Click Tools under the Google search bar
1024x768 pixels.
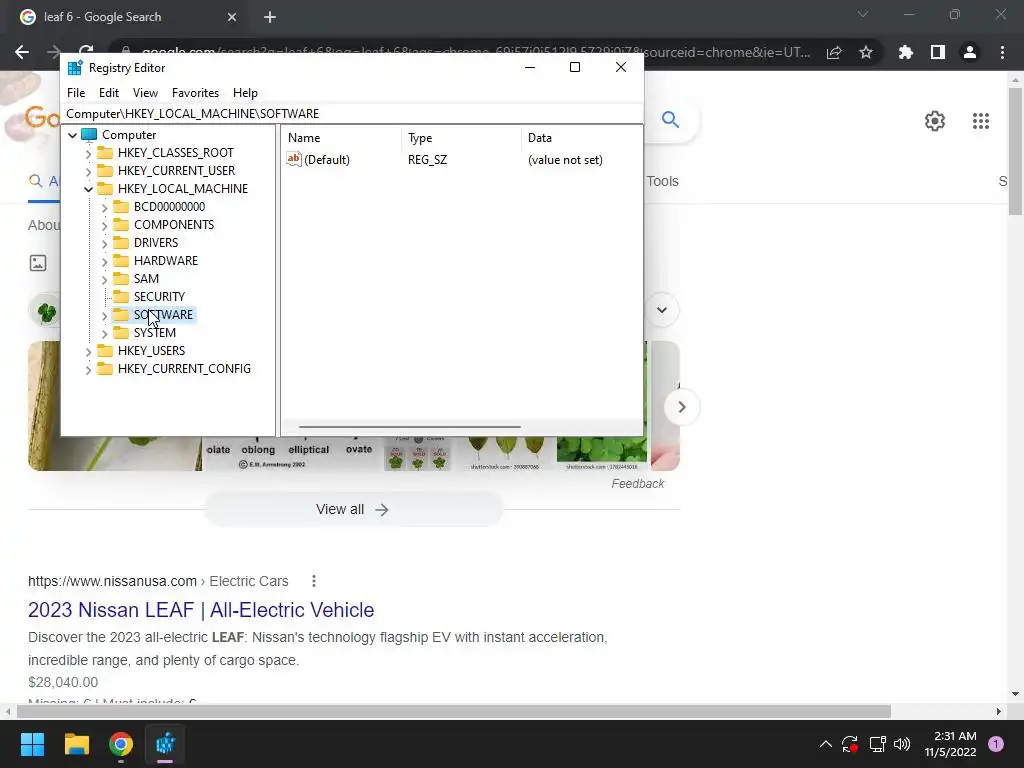tap(662, 182)
